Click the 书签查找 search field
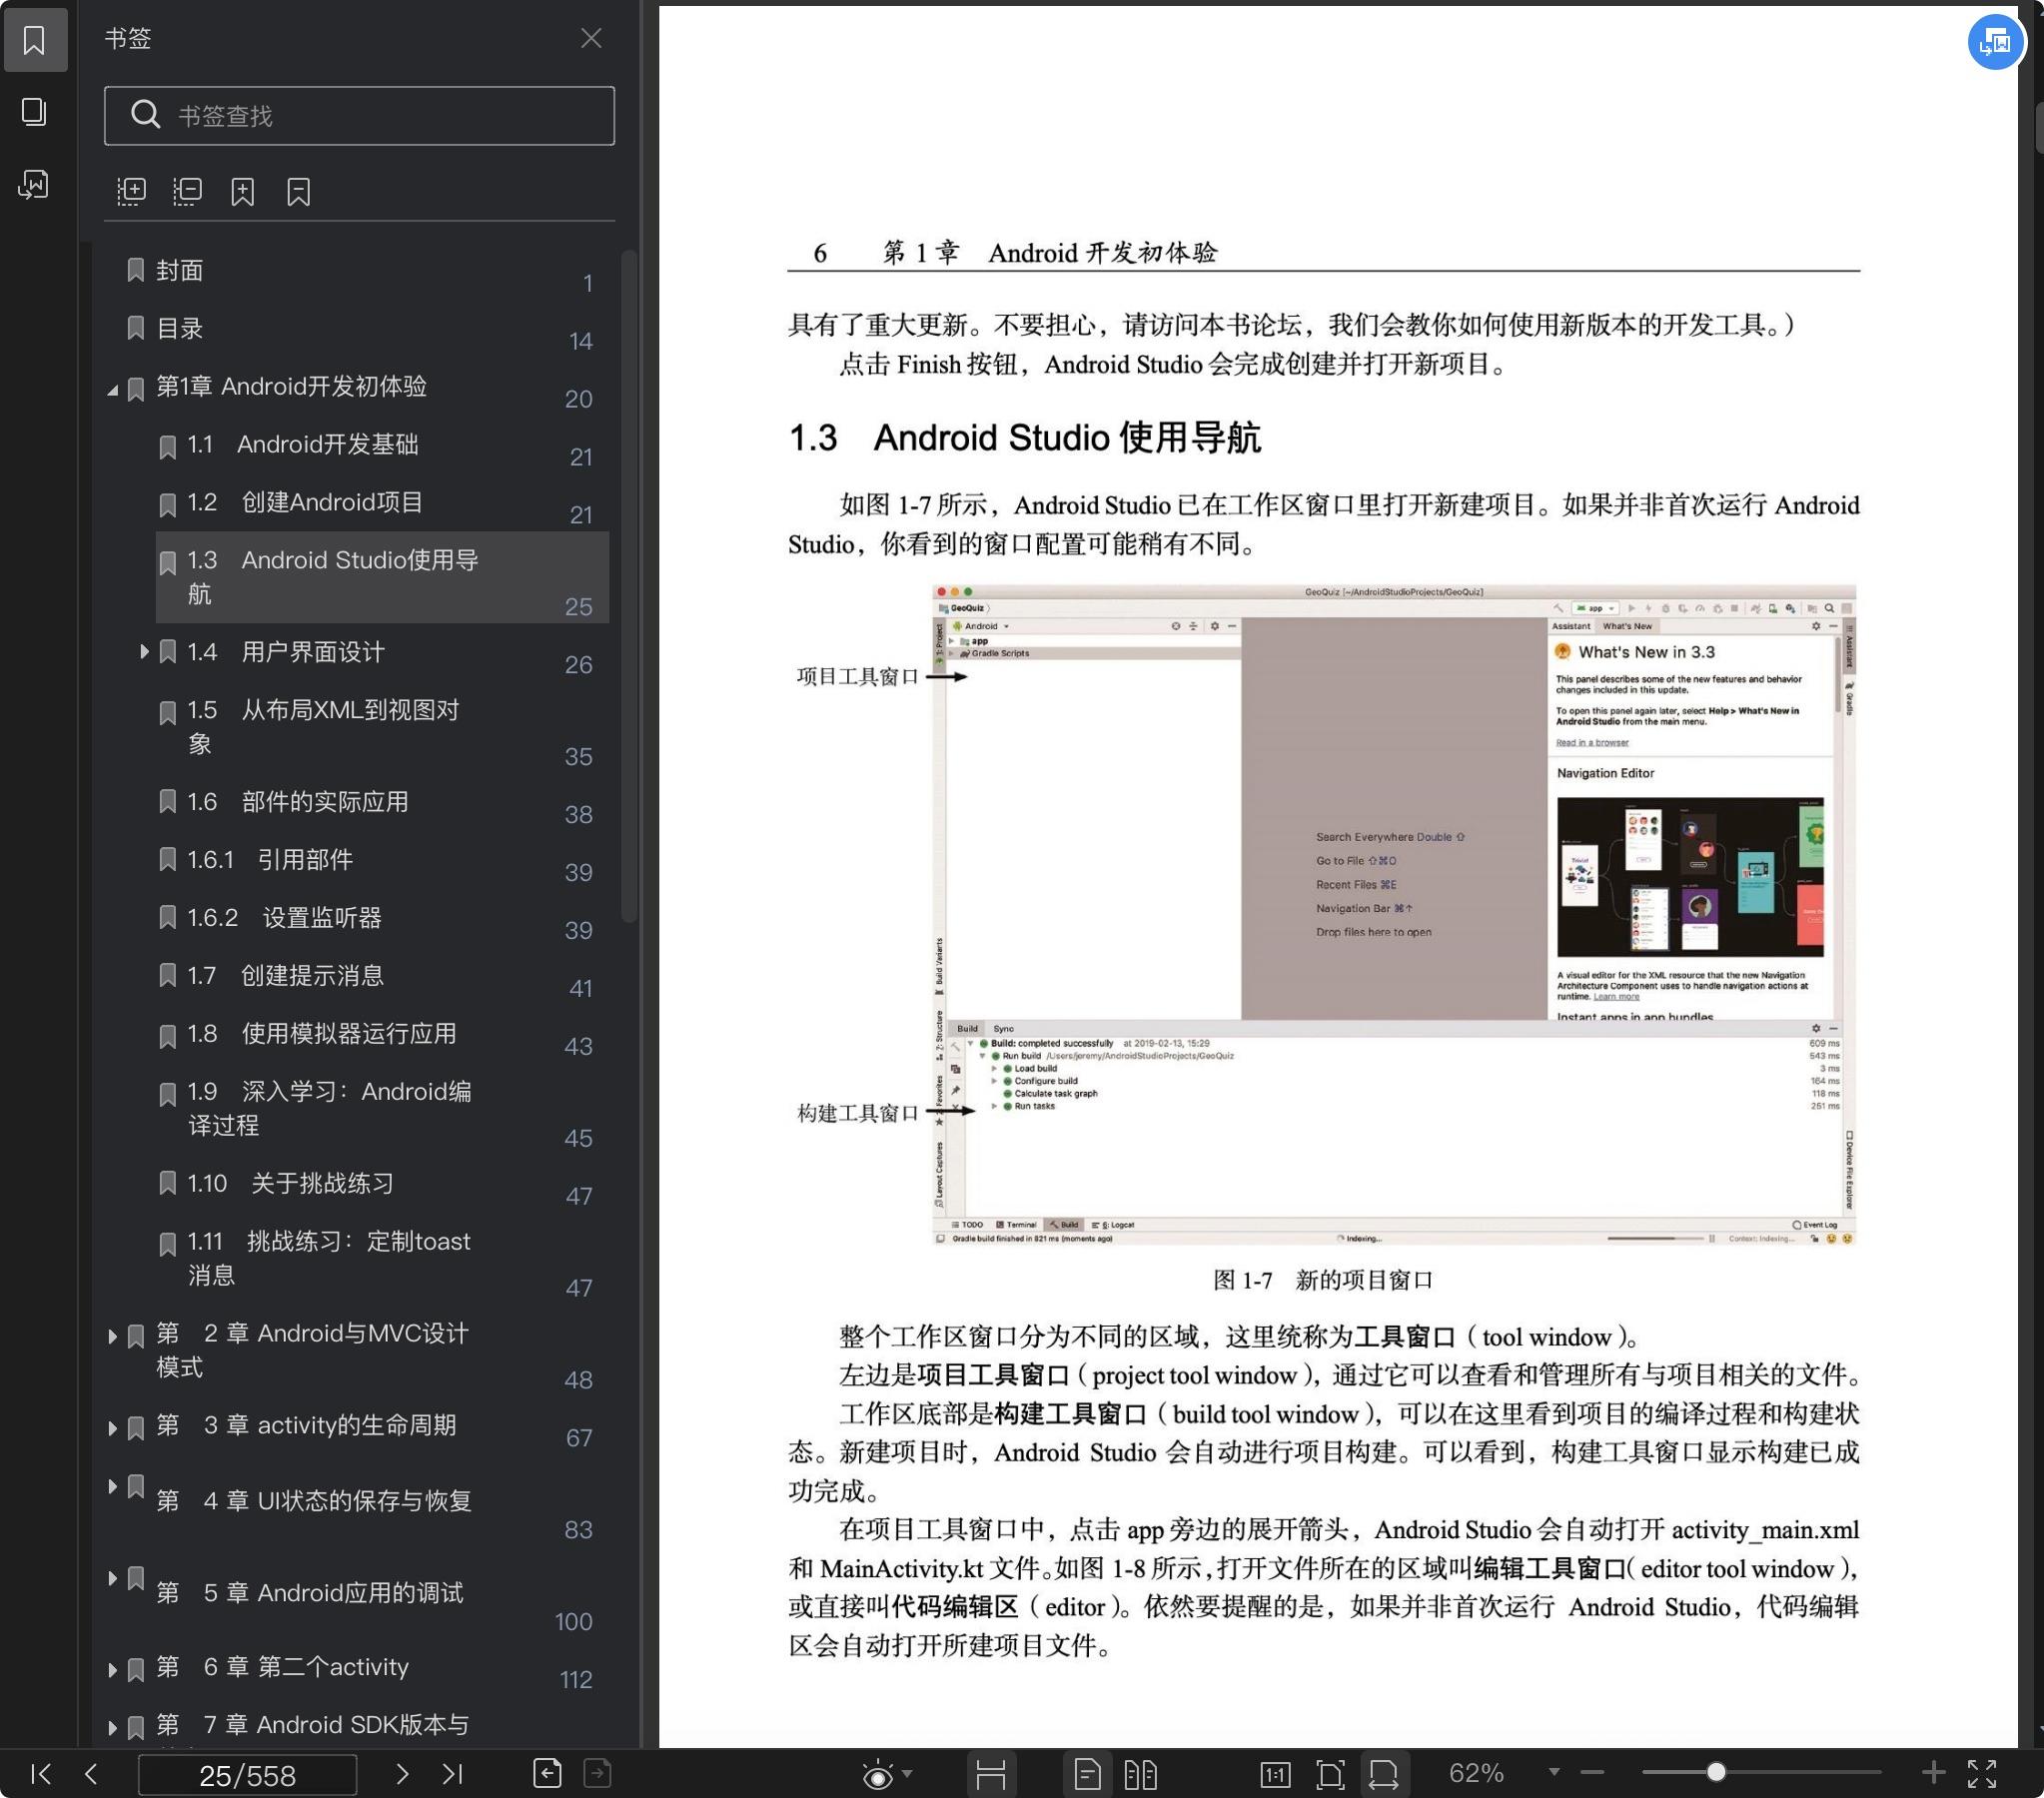Viewport: 2044px width, 1798px height. coord(359,116)
